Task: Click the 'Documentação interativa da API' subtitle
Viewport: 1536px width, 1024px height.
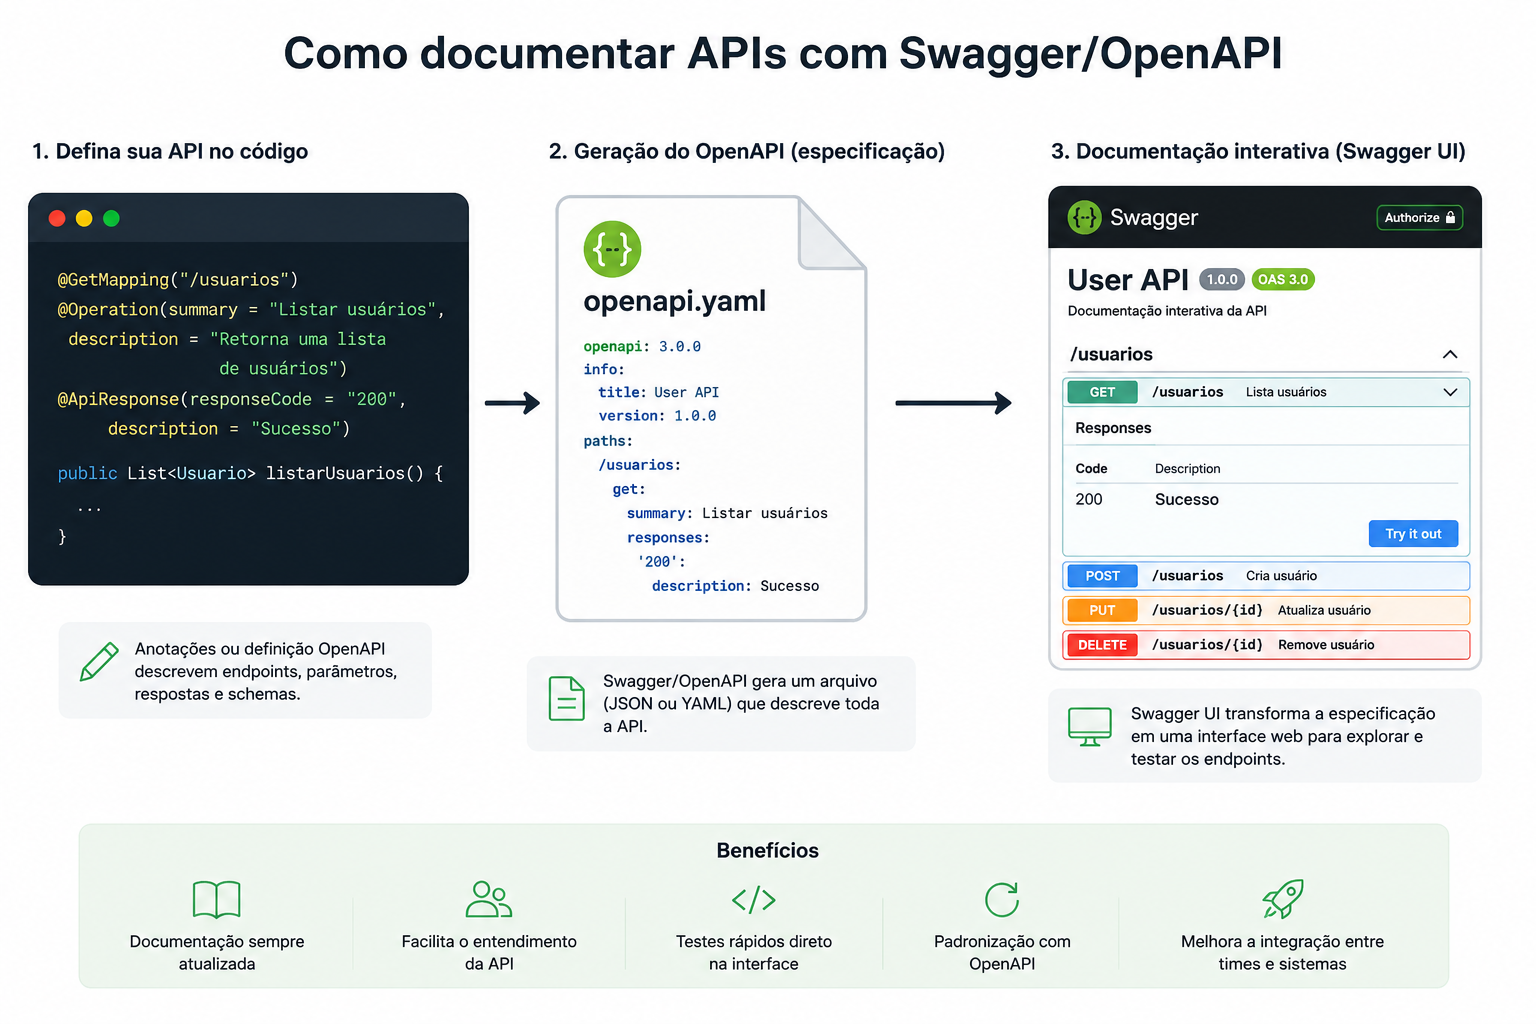Action: pos(1167,311)
